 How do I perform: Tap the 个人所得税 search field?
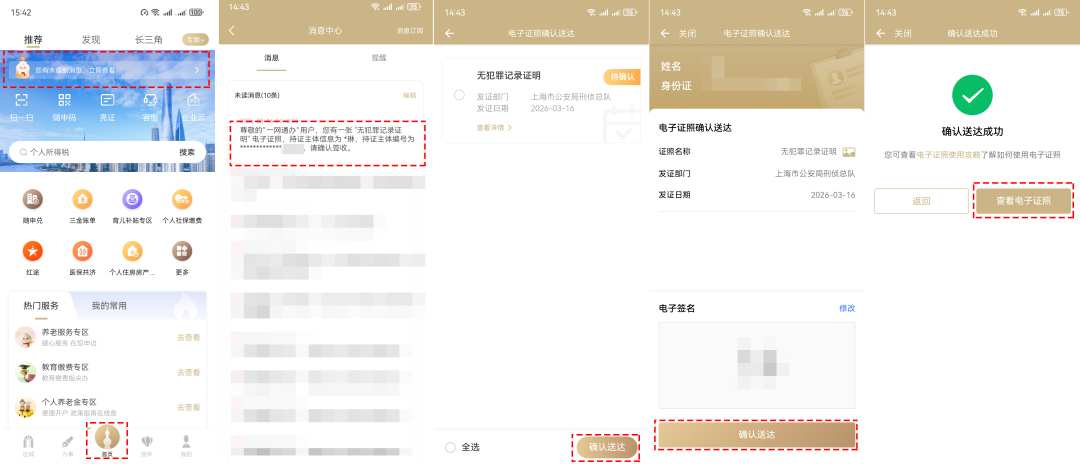click(90, 152)
